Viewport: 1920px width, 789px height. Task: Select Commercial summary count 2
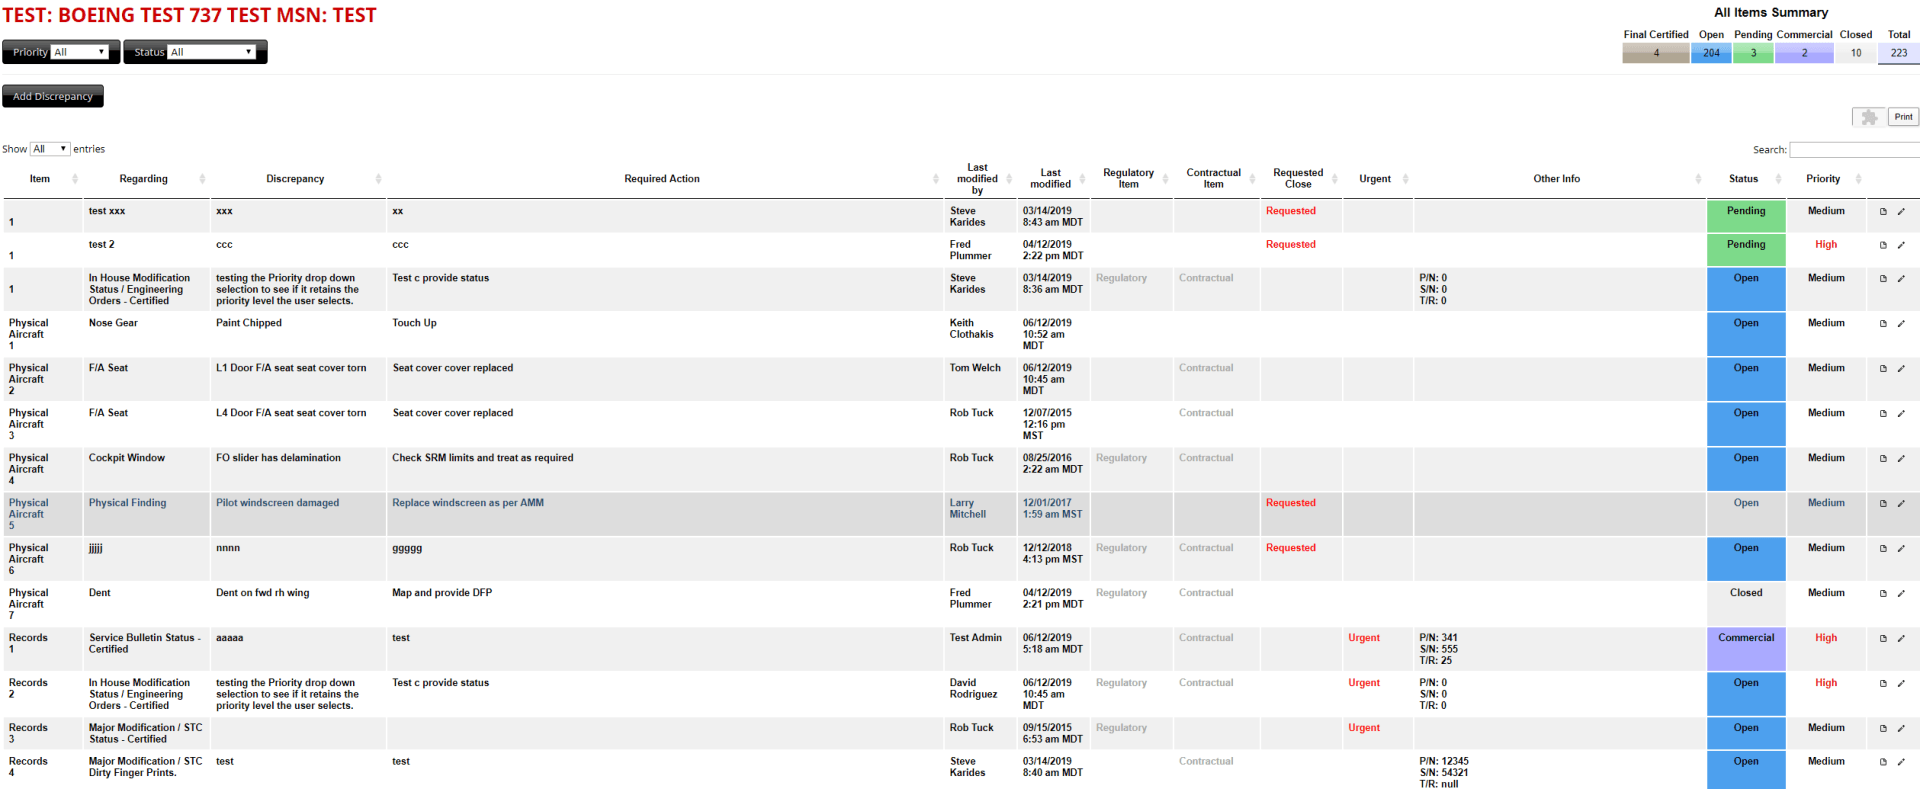pyautogui.click(x=1804, y=53)
